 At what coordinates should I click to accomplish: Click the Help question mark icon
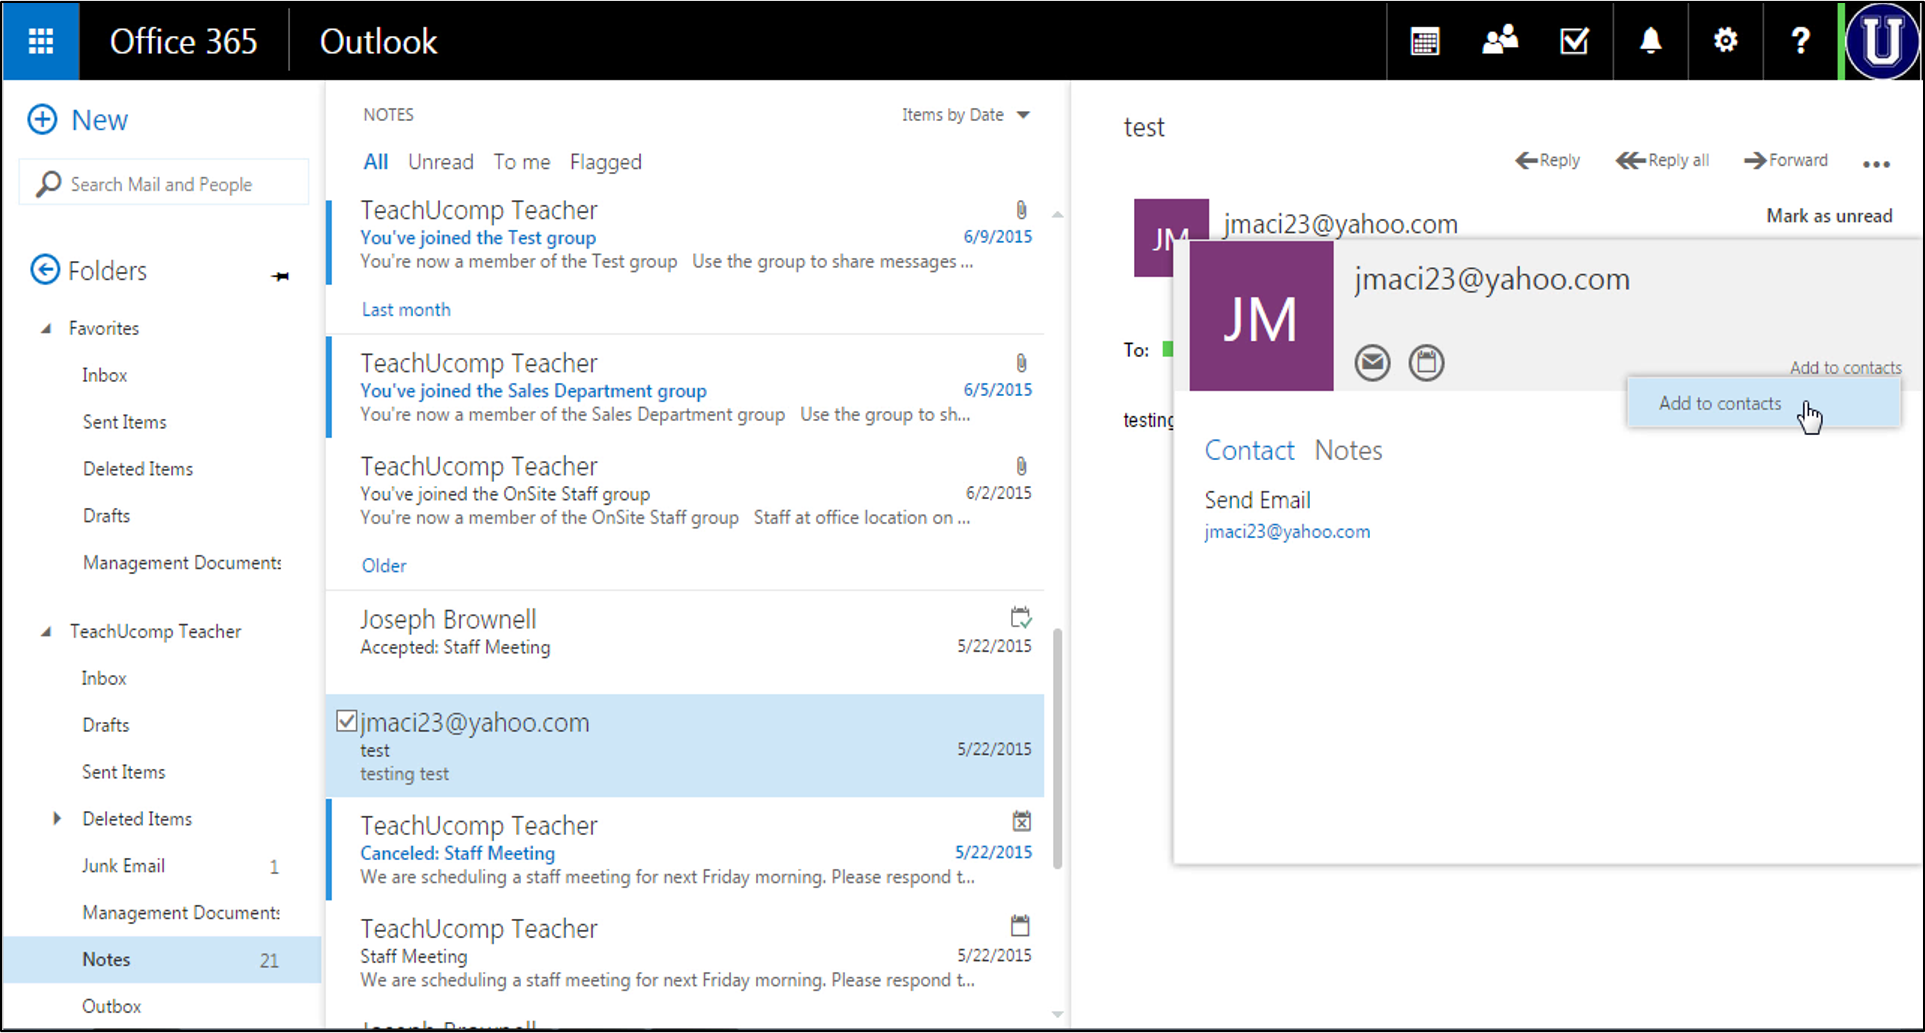coord(1800,41)
